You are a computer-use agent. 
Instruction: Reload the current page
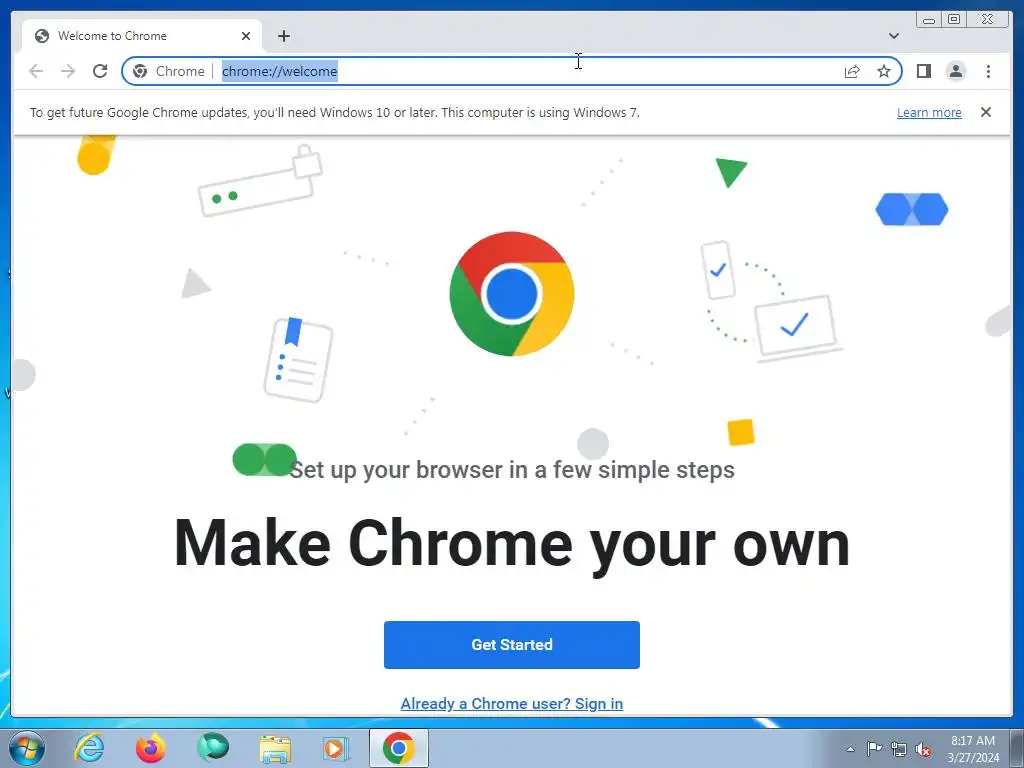click(x=100, y=71)
